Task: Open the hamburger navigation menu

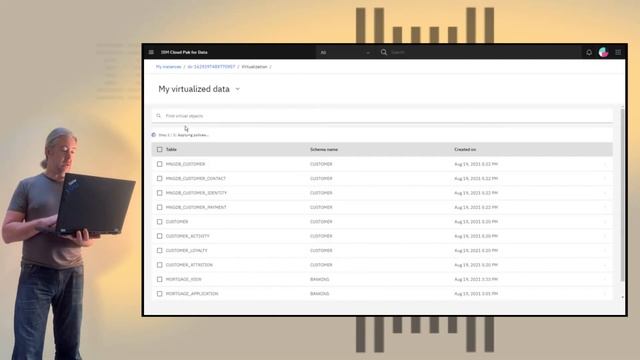Action: [x=151, y=52]
